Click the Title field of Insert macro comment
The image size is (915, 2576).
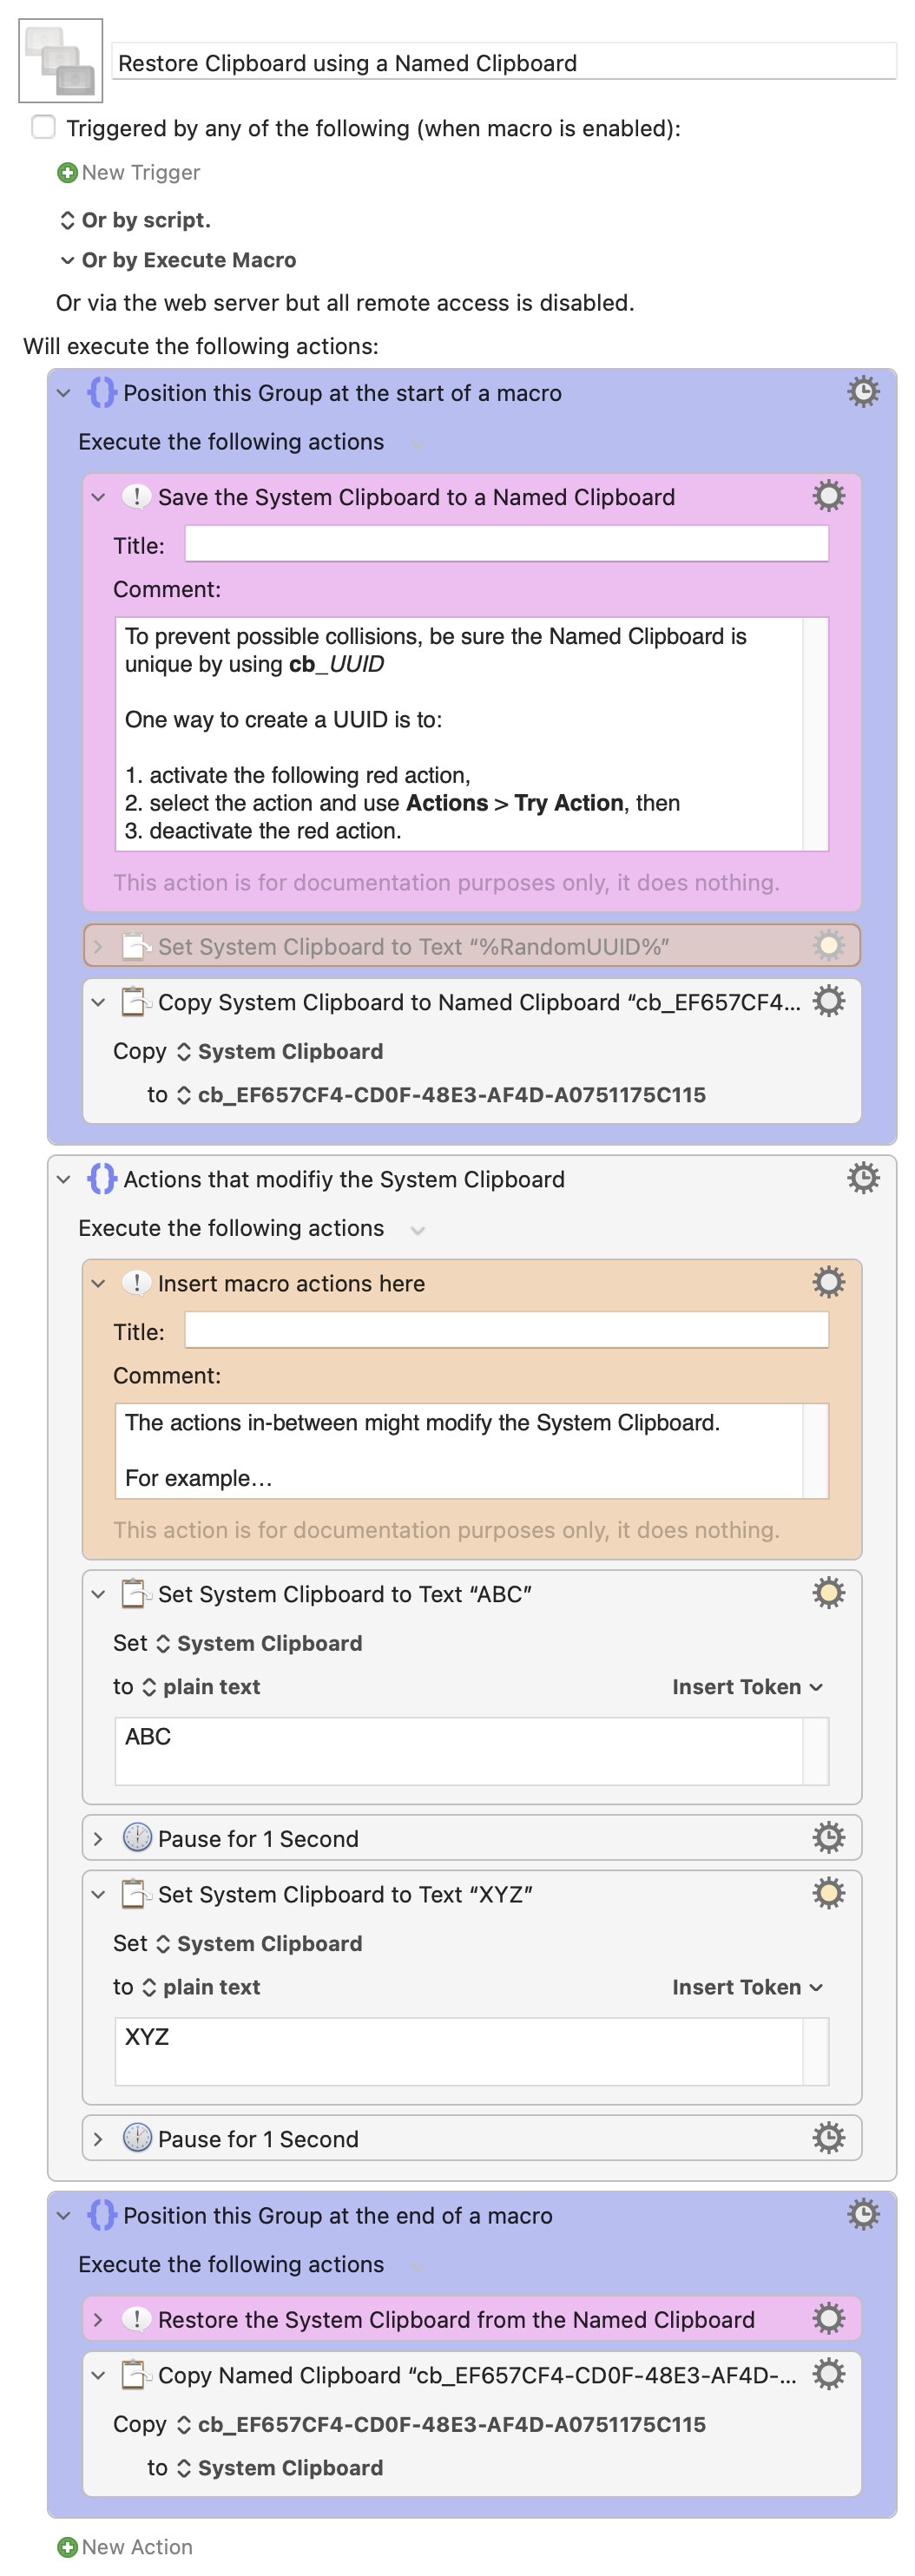[x=506, y=1330]
